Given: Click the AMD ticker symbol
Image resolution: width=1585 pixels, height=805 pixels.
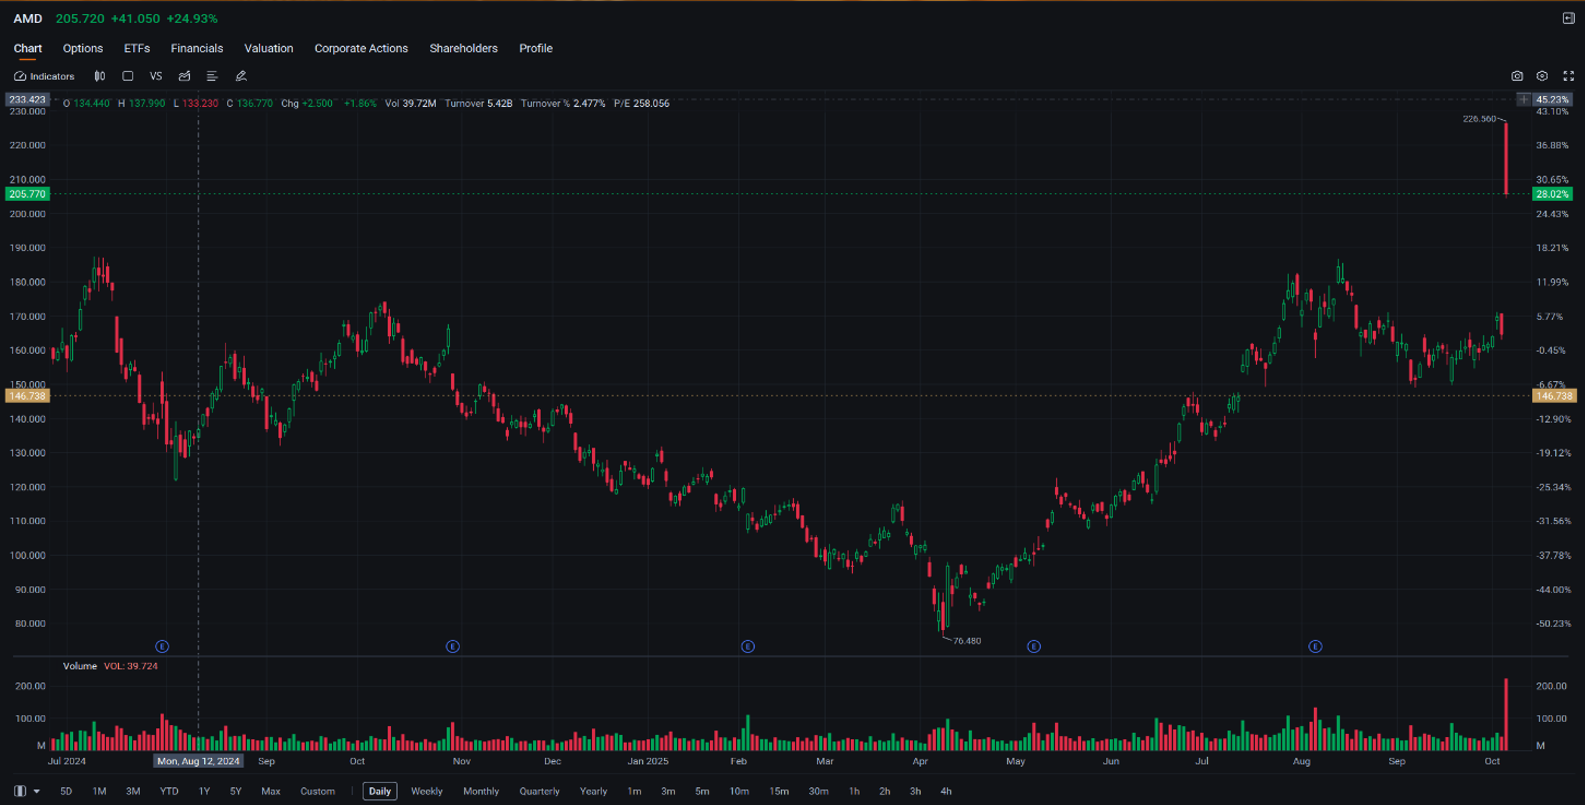Looking at the screenshot, I should [x=28, y=18].
